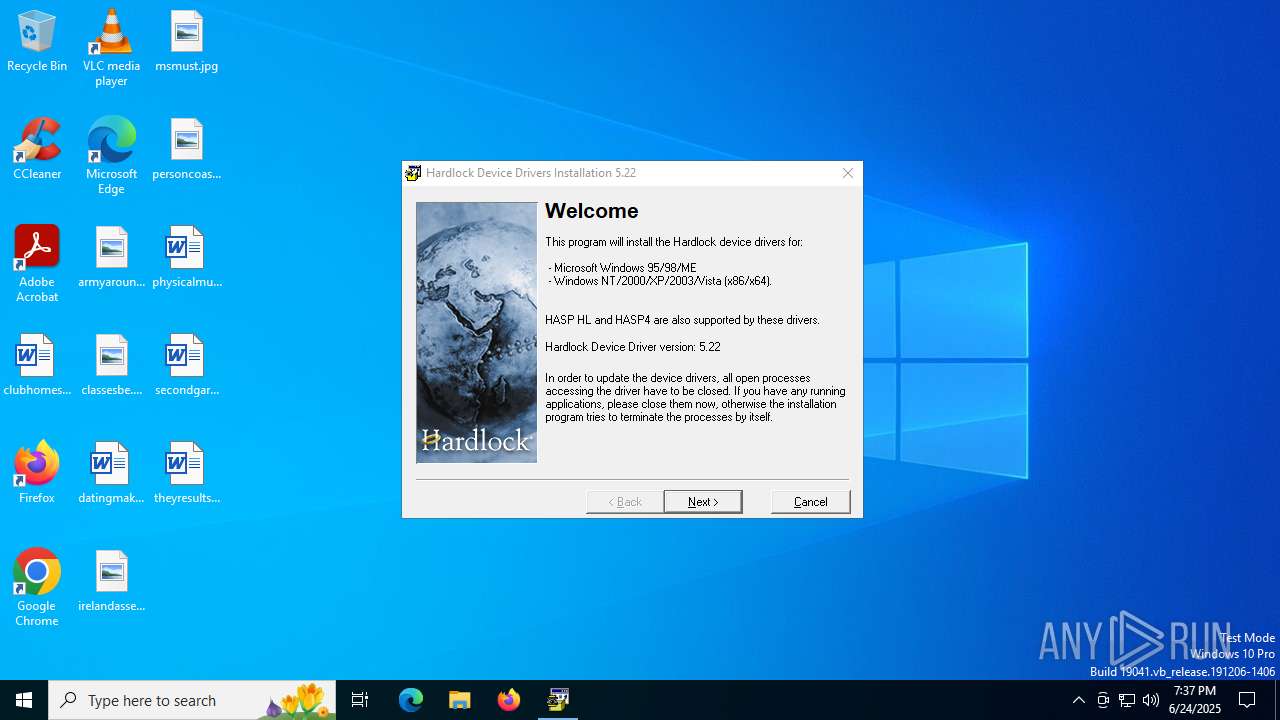Select the armyaroun... image file
Screen dimensions: 1280x720
click(x=111, y=258)
